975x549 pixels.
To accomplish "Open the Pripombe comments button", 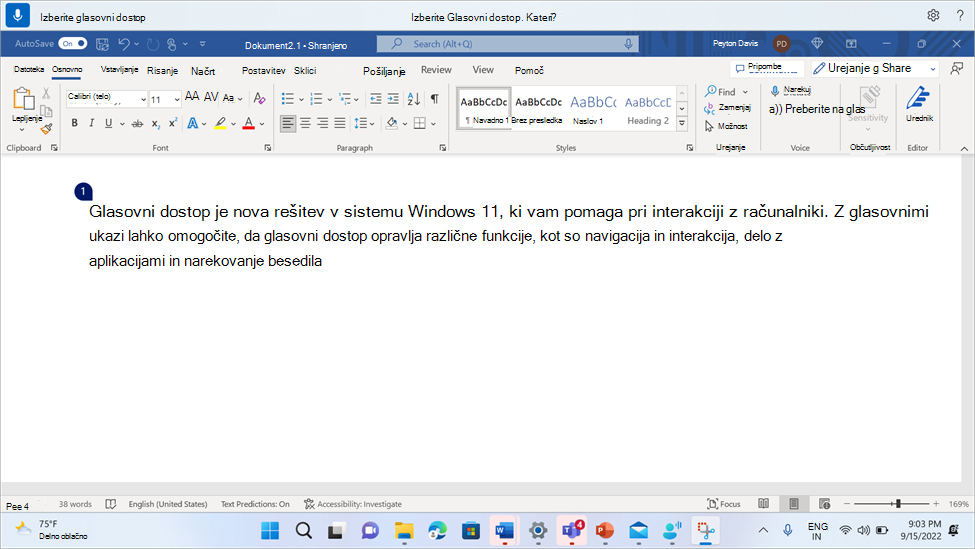I will coord(767,67).
